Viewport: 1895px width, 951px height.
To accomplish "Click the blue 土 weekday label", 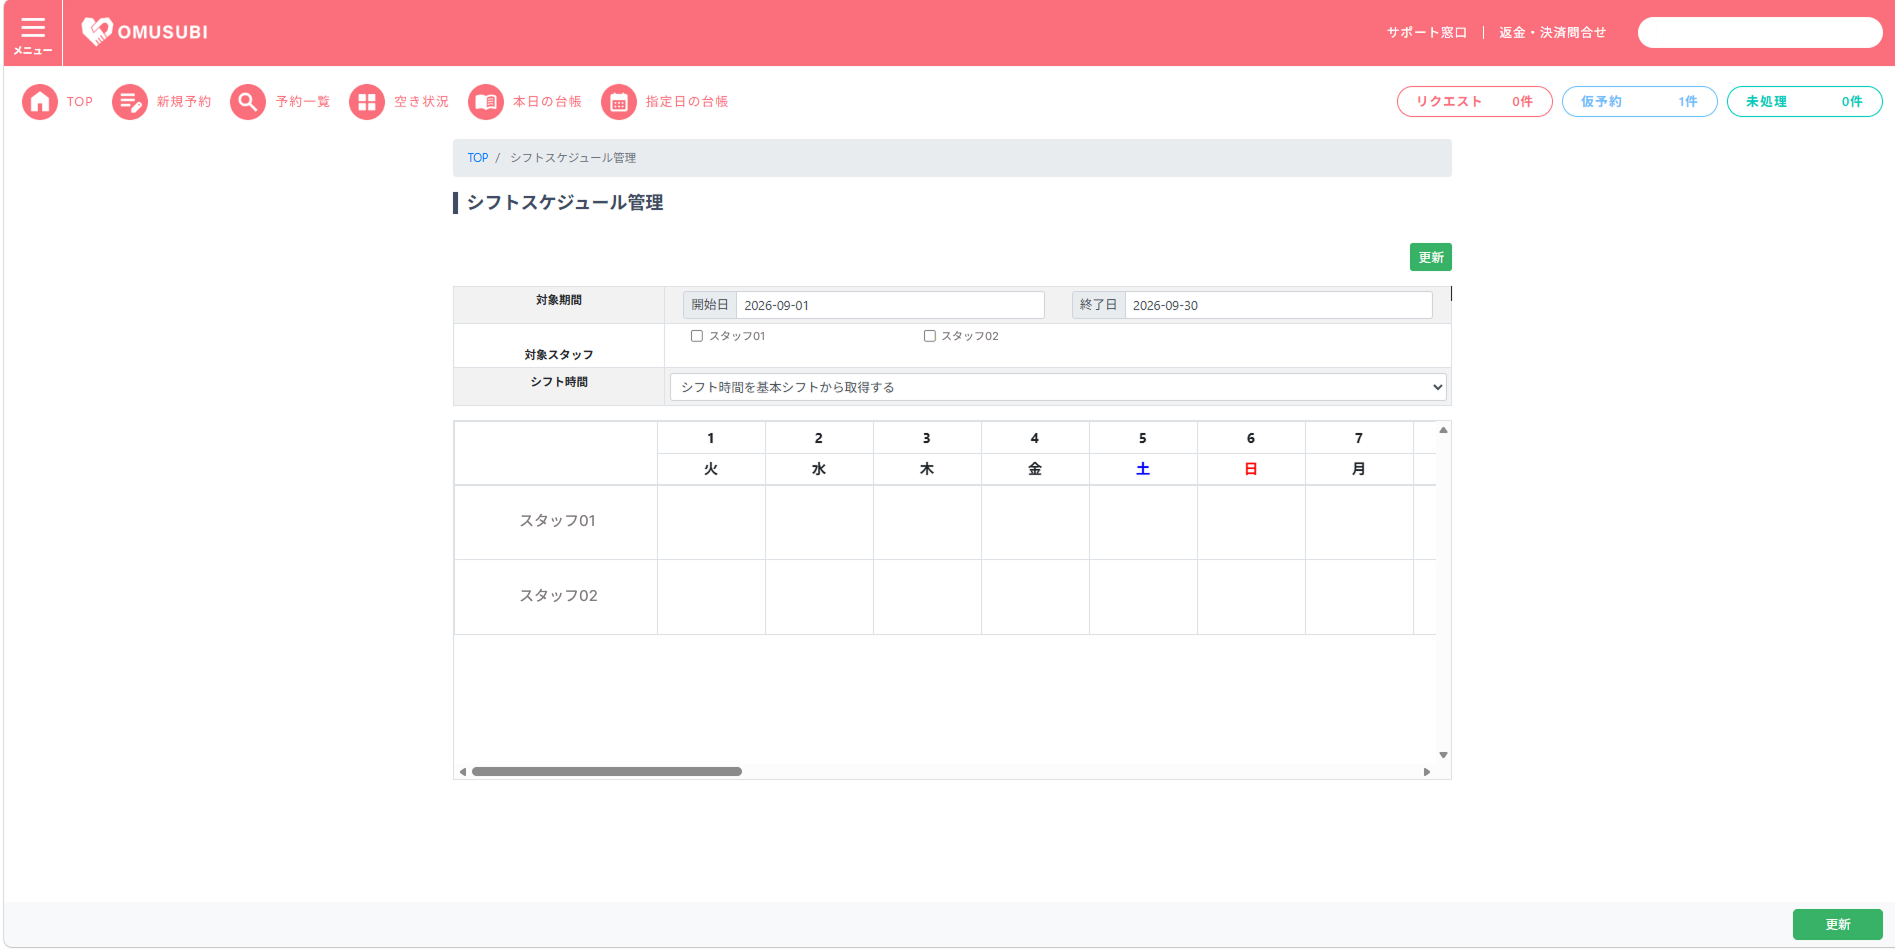I will (1143, 469).
